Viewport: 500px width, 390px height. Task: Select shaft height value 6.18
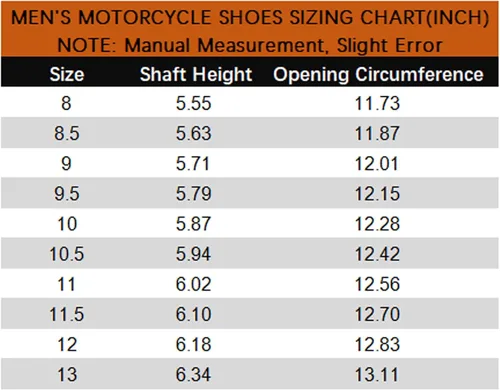point(193,344)
